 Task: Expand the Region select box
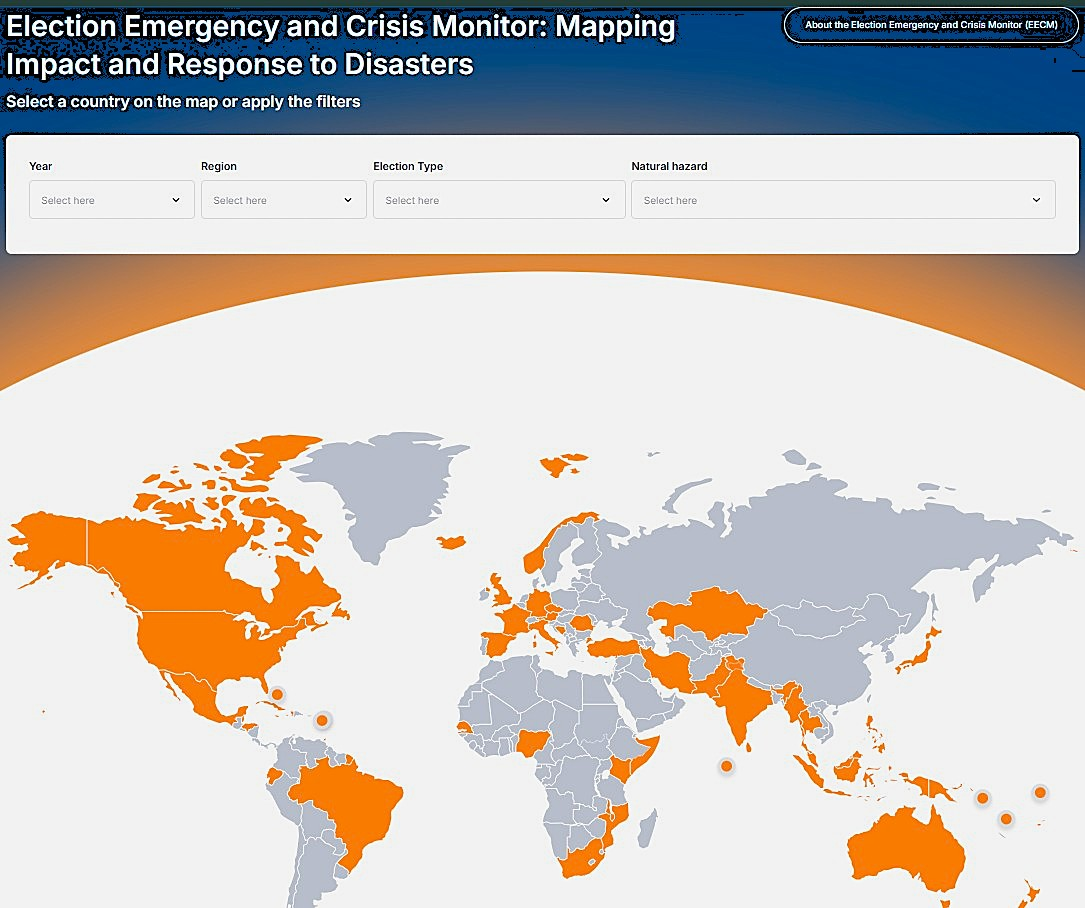283,200
